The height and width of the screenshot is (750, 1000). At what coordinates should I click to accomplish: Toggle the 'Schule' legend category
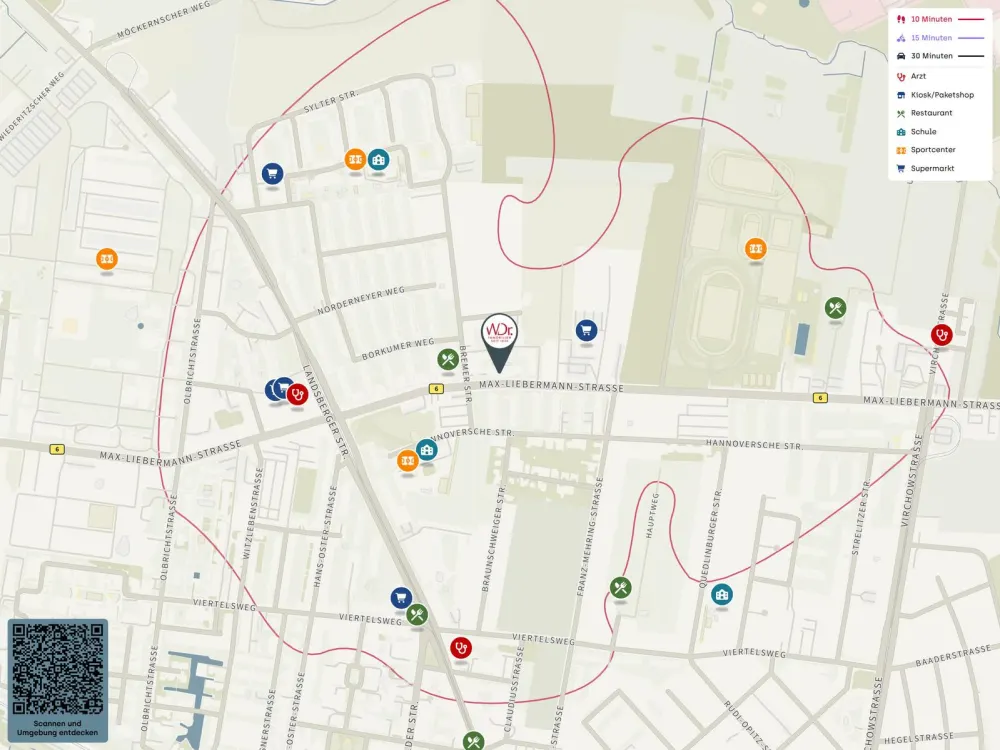pyautogui.click(x=916, y=131)
